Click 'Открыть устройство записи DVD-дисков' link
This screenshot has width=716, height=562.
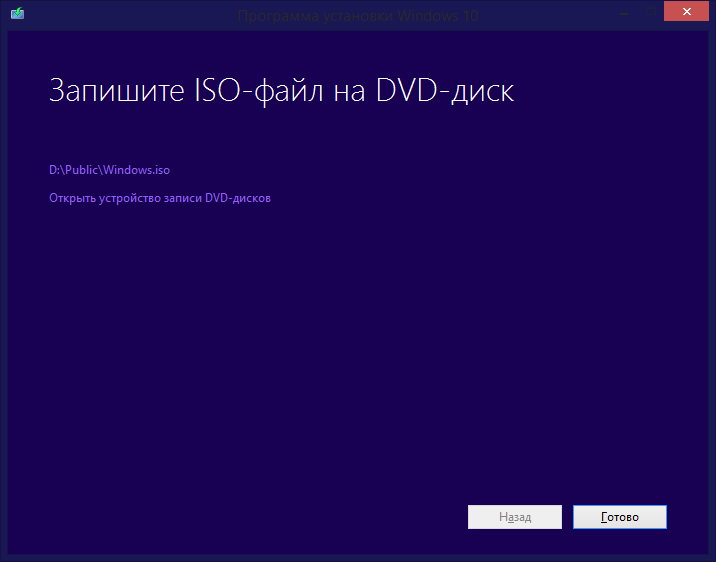pos(160,198)
